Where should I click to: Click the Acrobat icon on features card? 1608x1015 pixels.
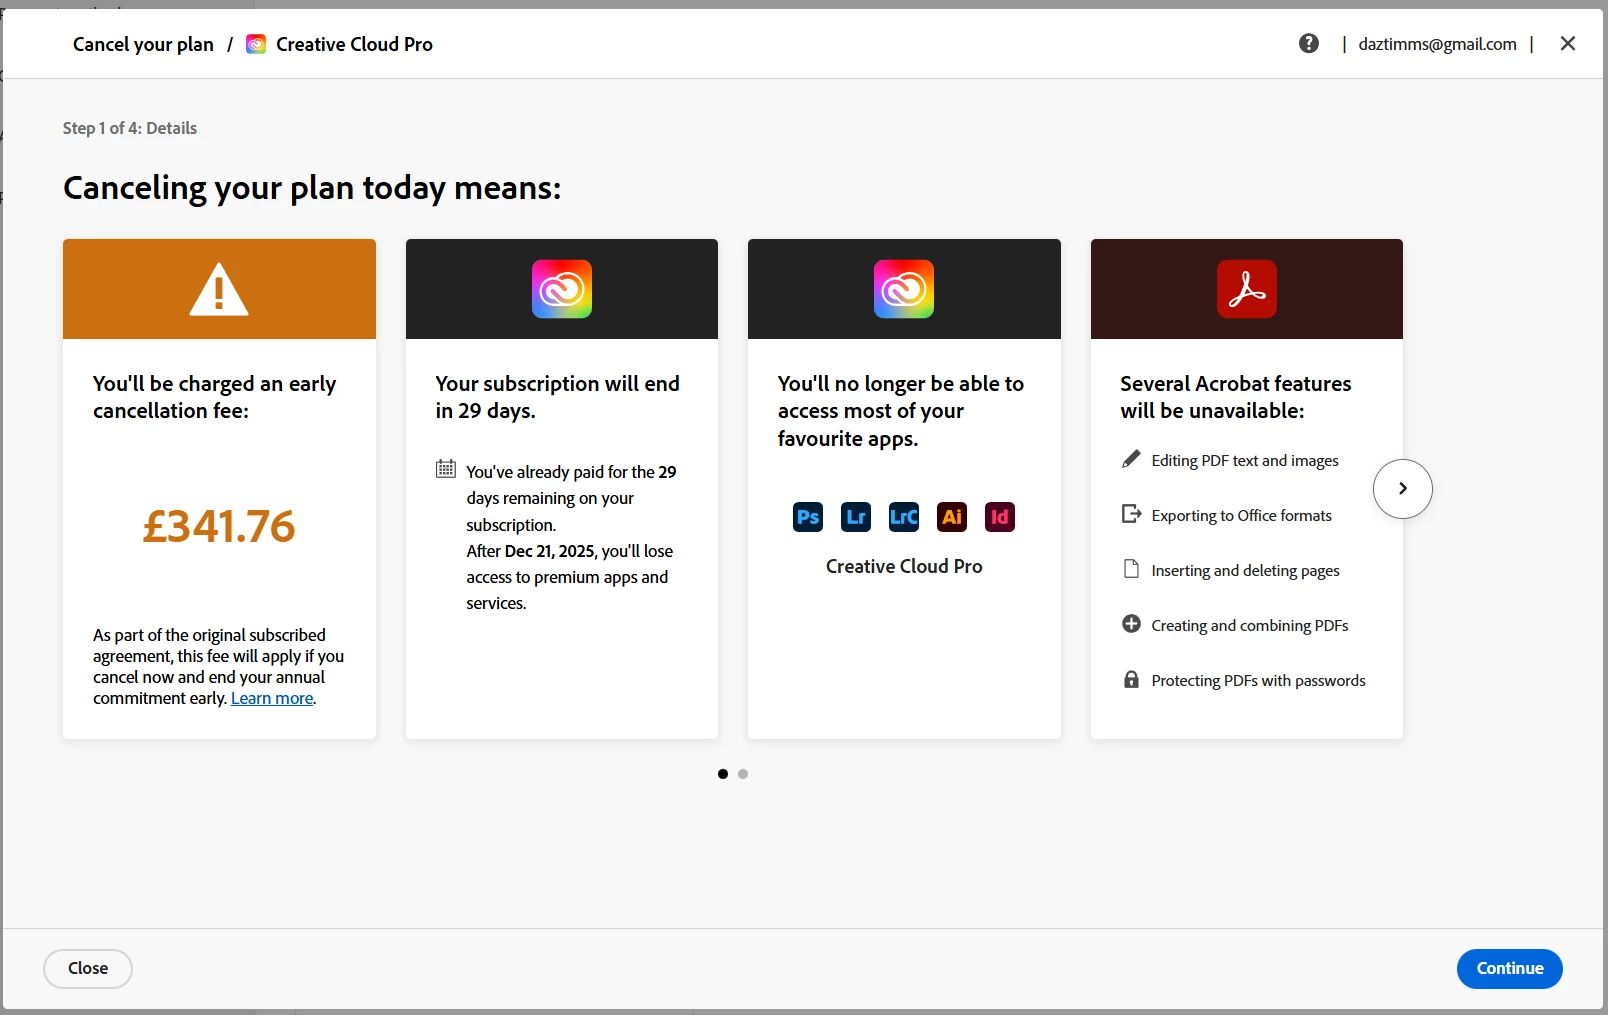[1247, 289]
